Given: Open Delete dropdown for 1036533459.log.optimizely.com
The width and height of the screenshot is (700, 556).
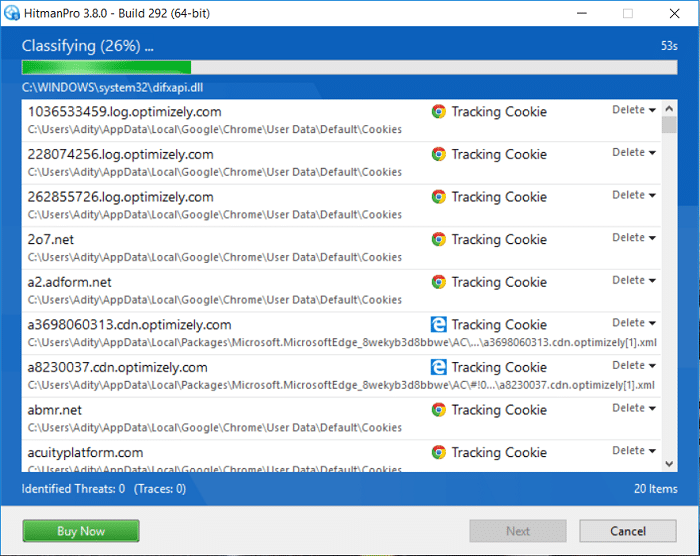Looking at the screenshot, I should [634, 110].
